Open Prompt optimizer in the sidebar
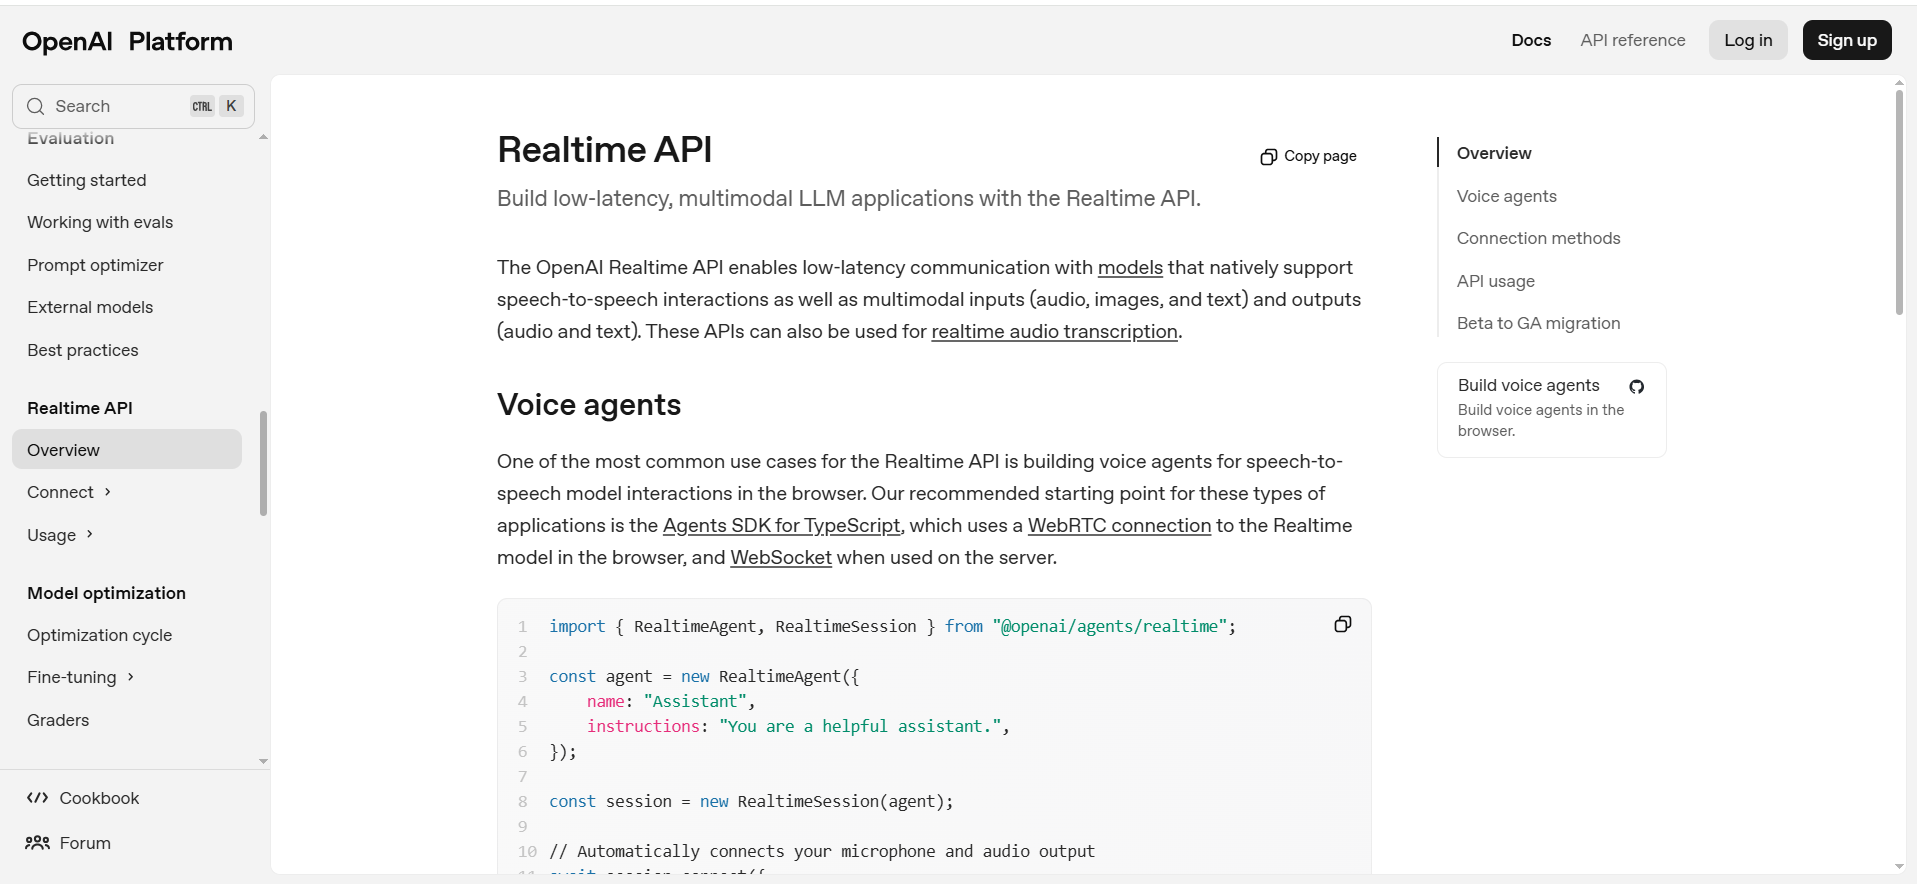Viewport: 1917px width, 884px height. [95, 265]
